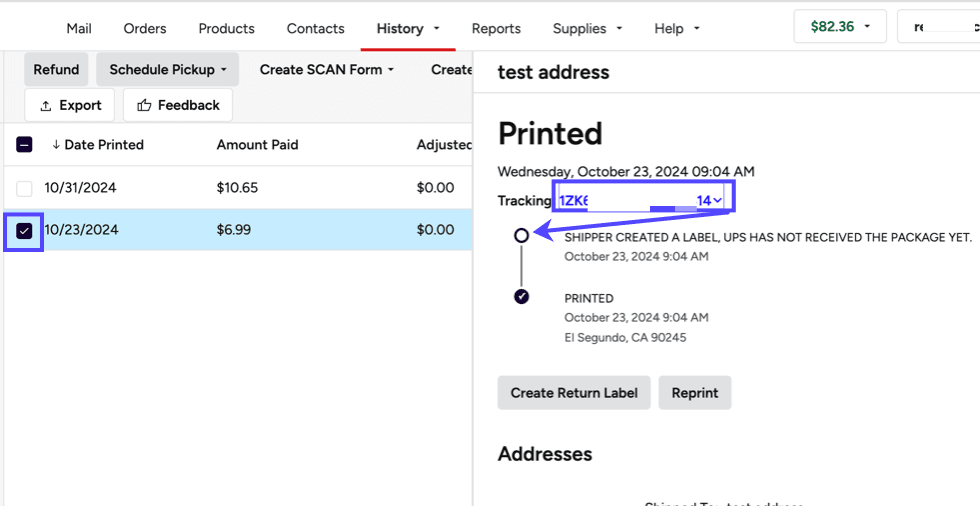980x506 pixels.
Task: Expand the Help menu
Action: coord(677,28)
